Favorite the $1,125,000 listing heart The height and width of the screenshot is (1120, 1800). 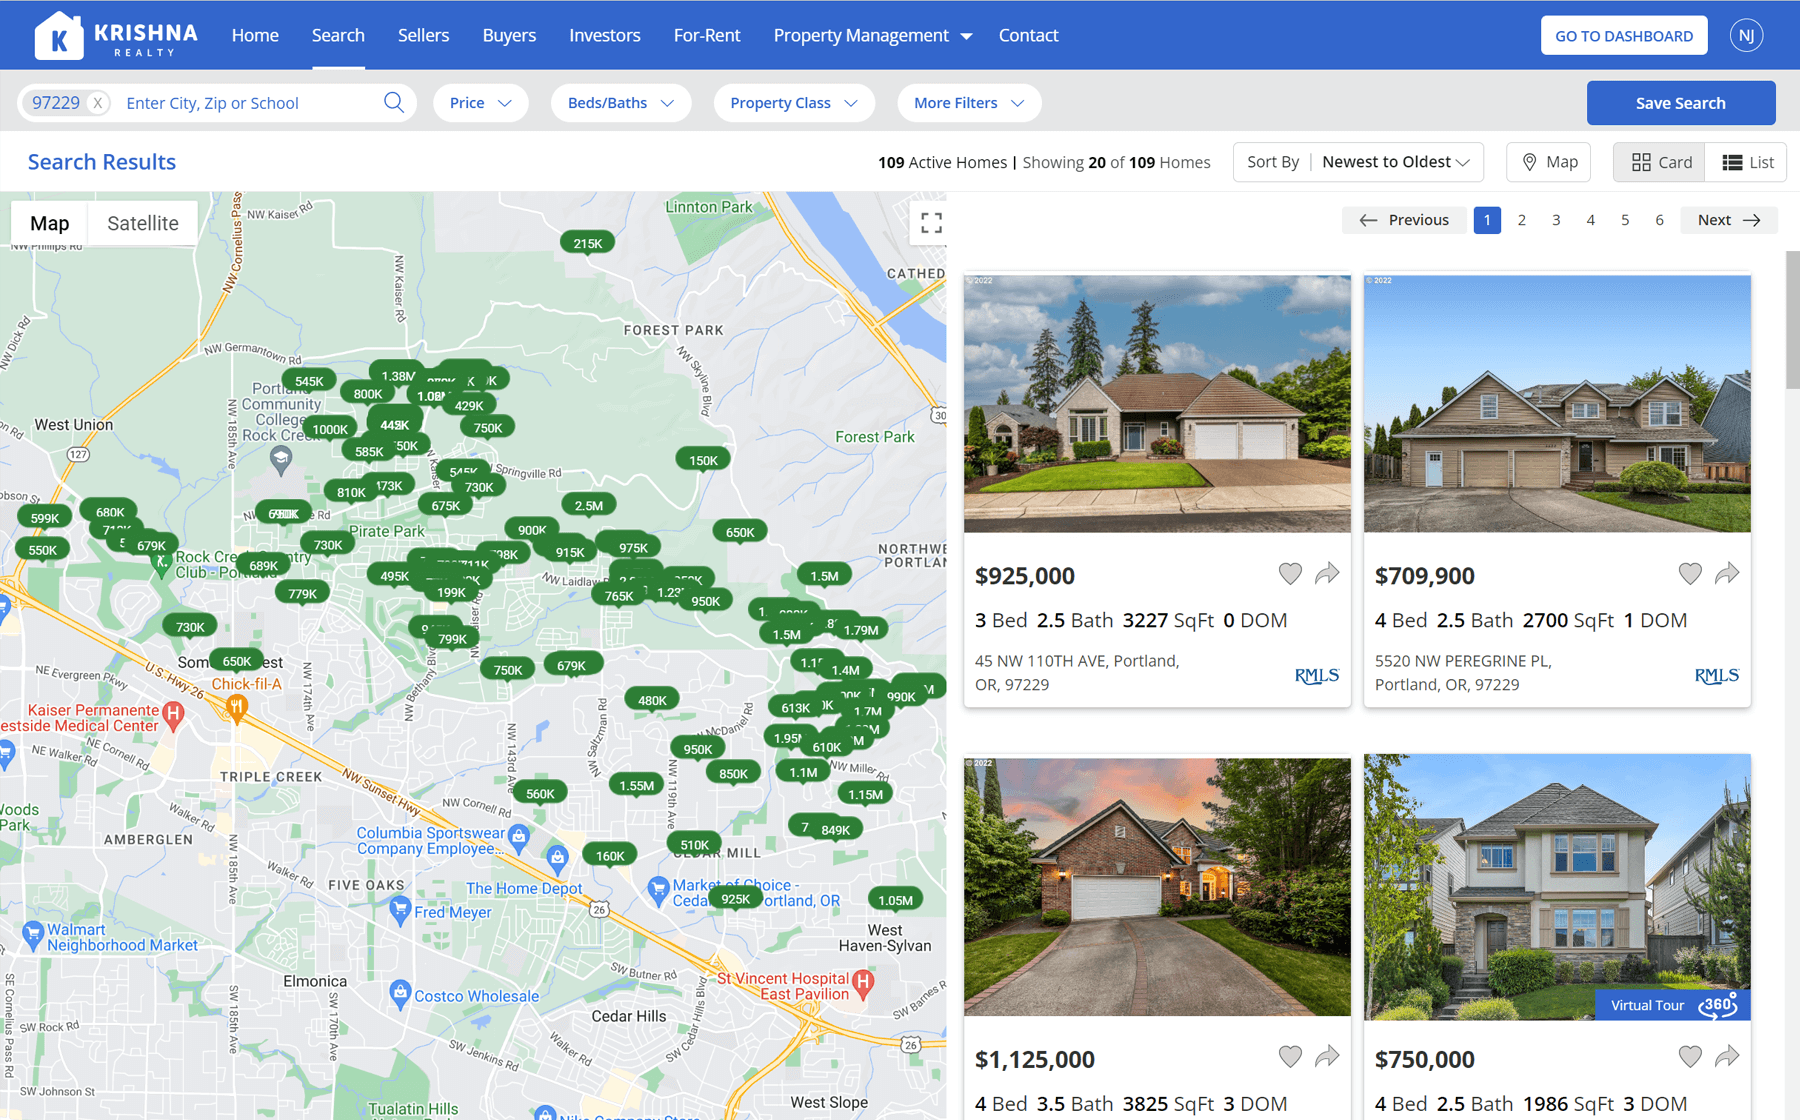pyautogui.click(x=1290, y=1057)
